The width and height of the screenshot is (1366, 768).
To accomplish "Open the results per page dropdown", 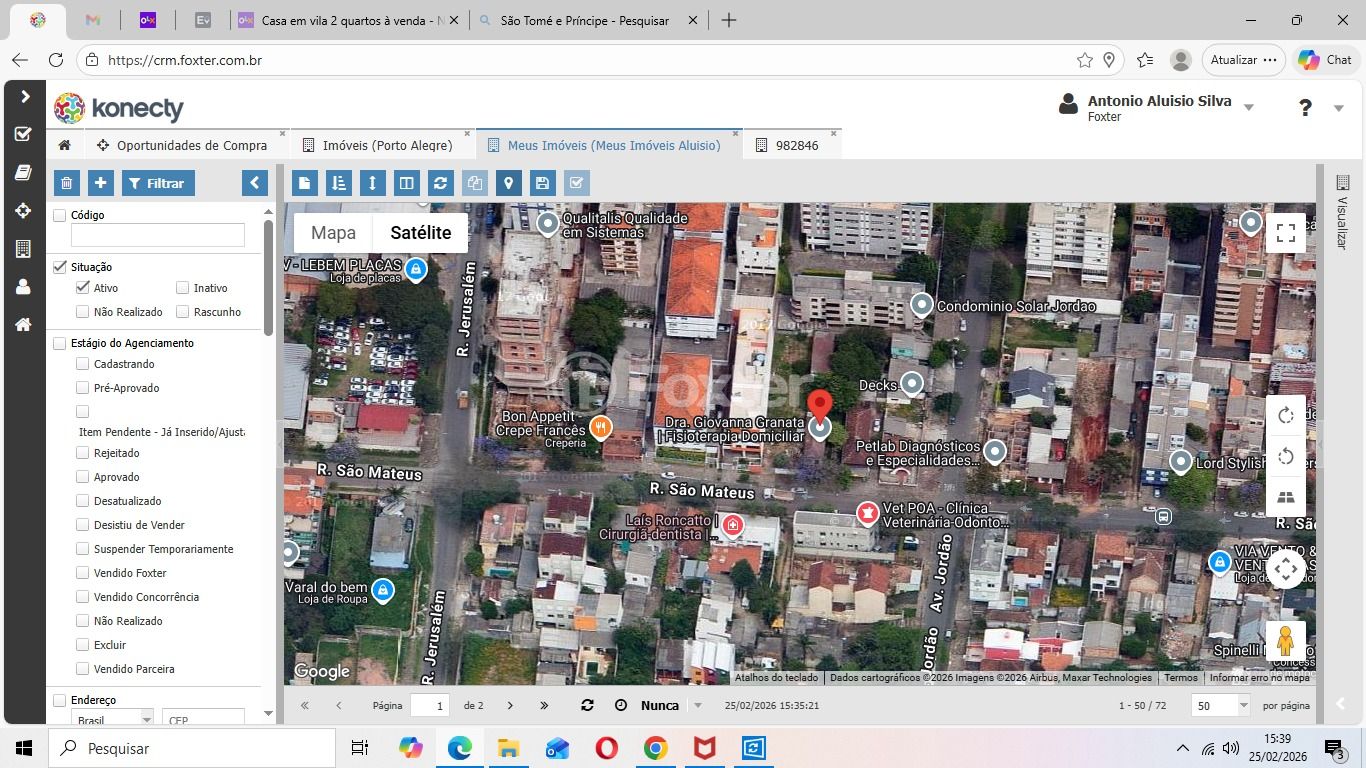I will [x=1243, y=706].
